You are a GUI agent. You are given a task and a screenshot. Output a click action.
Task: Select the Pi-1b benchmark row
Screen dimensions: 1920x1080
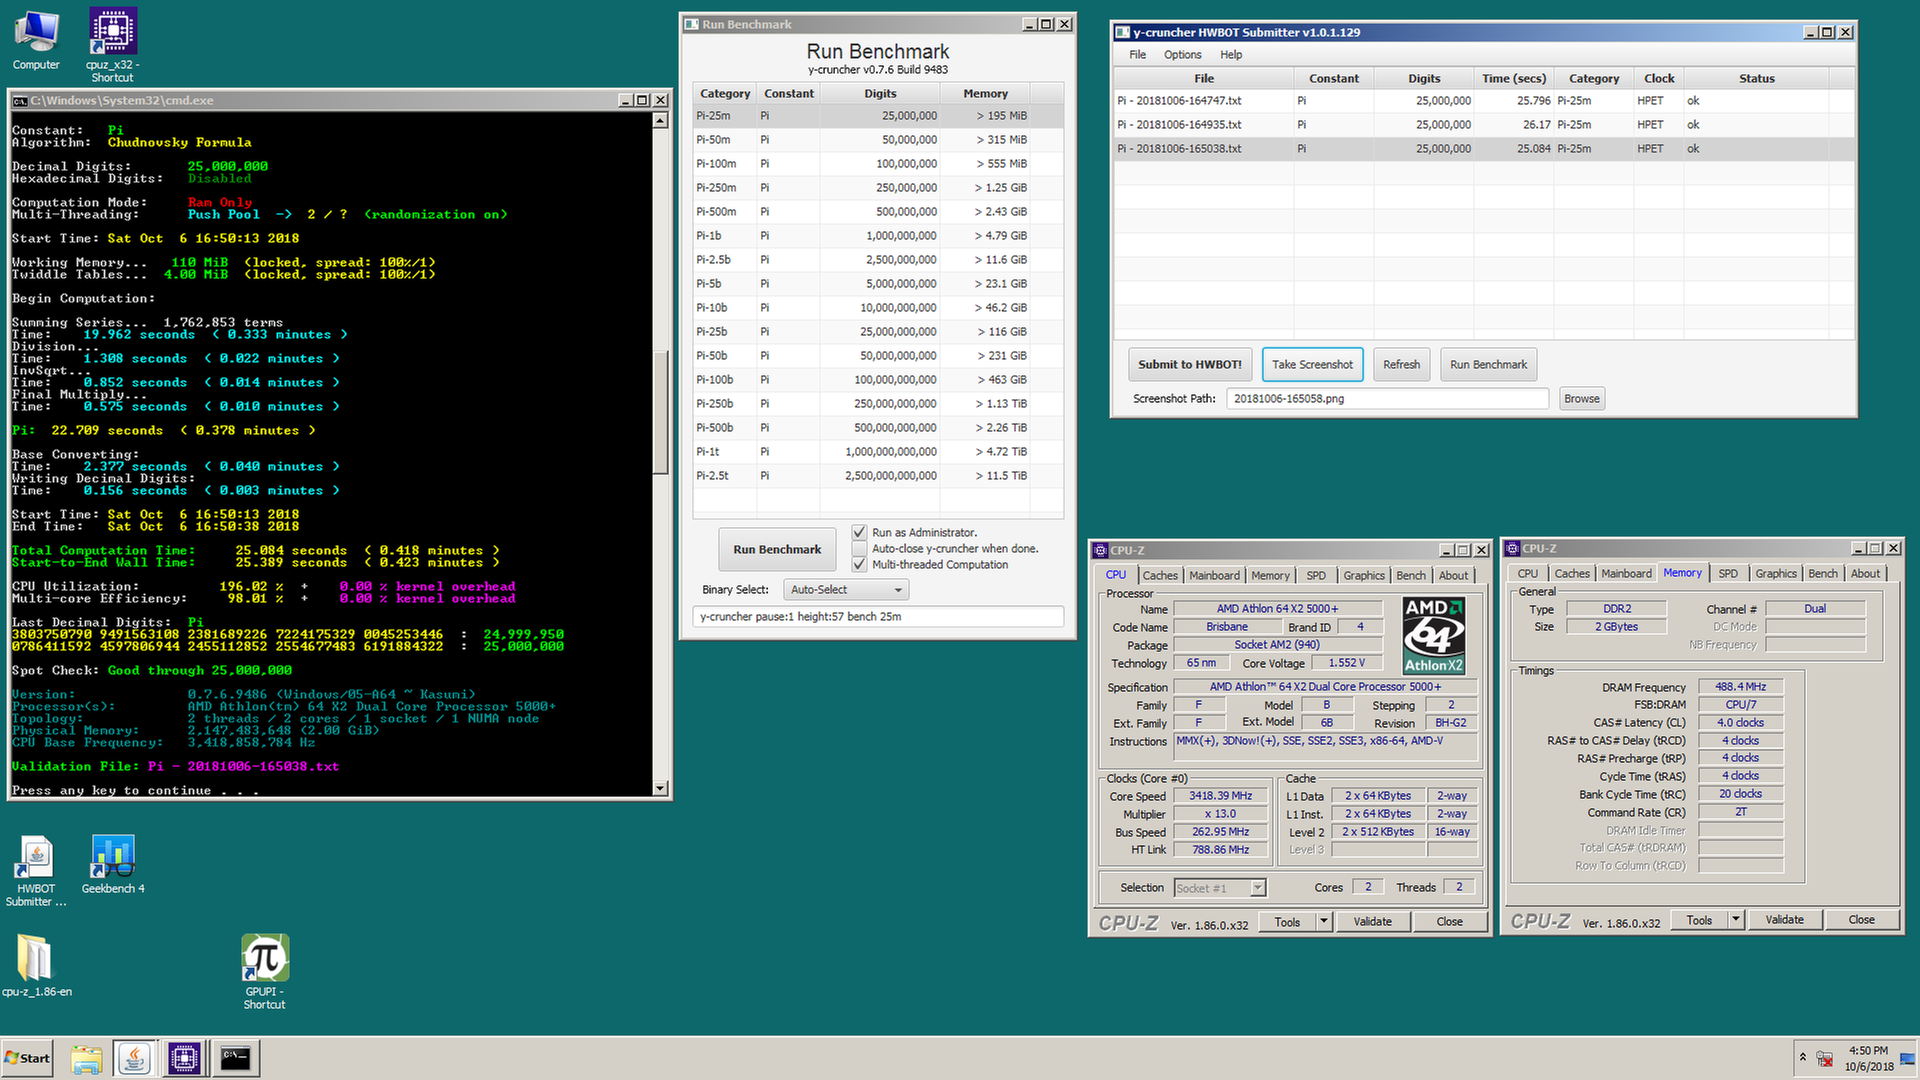click(x=878, y=236)
